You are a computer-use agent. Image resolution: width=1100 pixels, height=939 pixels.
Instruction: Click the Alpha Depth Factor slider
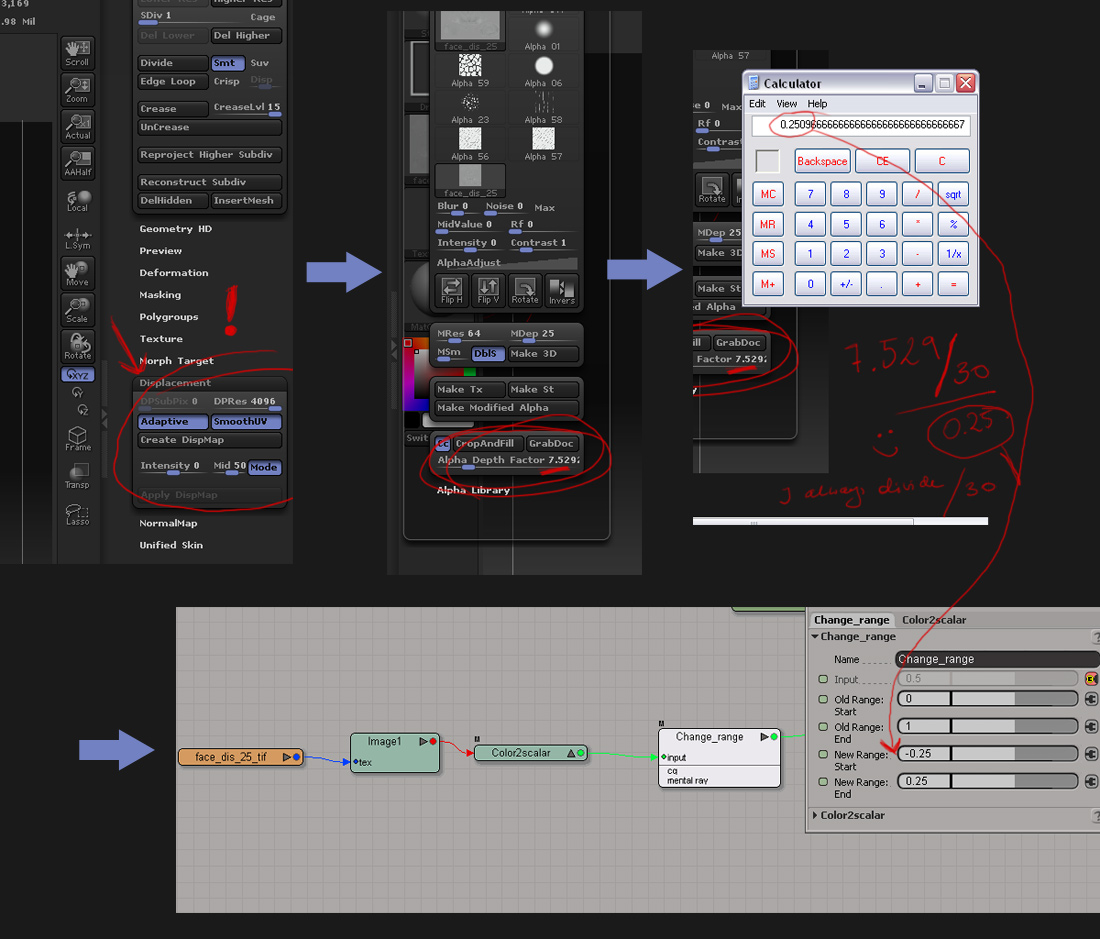point(506,461)
